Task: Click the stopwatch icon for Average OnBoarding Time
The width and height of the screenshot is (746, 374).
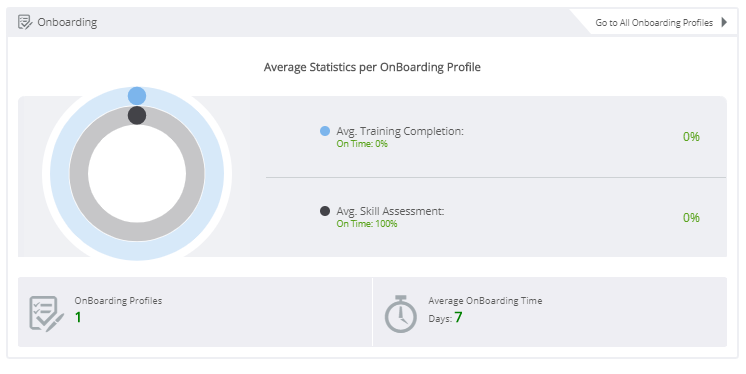Action: (401, 314)
